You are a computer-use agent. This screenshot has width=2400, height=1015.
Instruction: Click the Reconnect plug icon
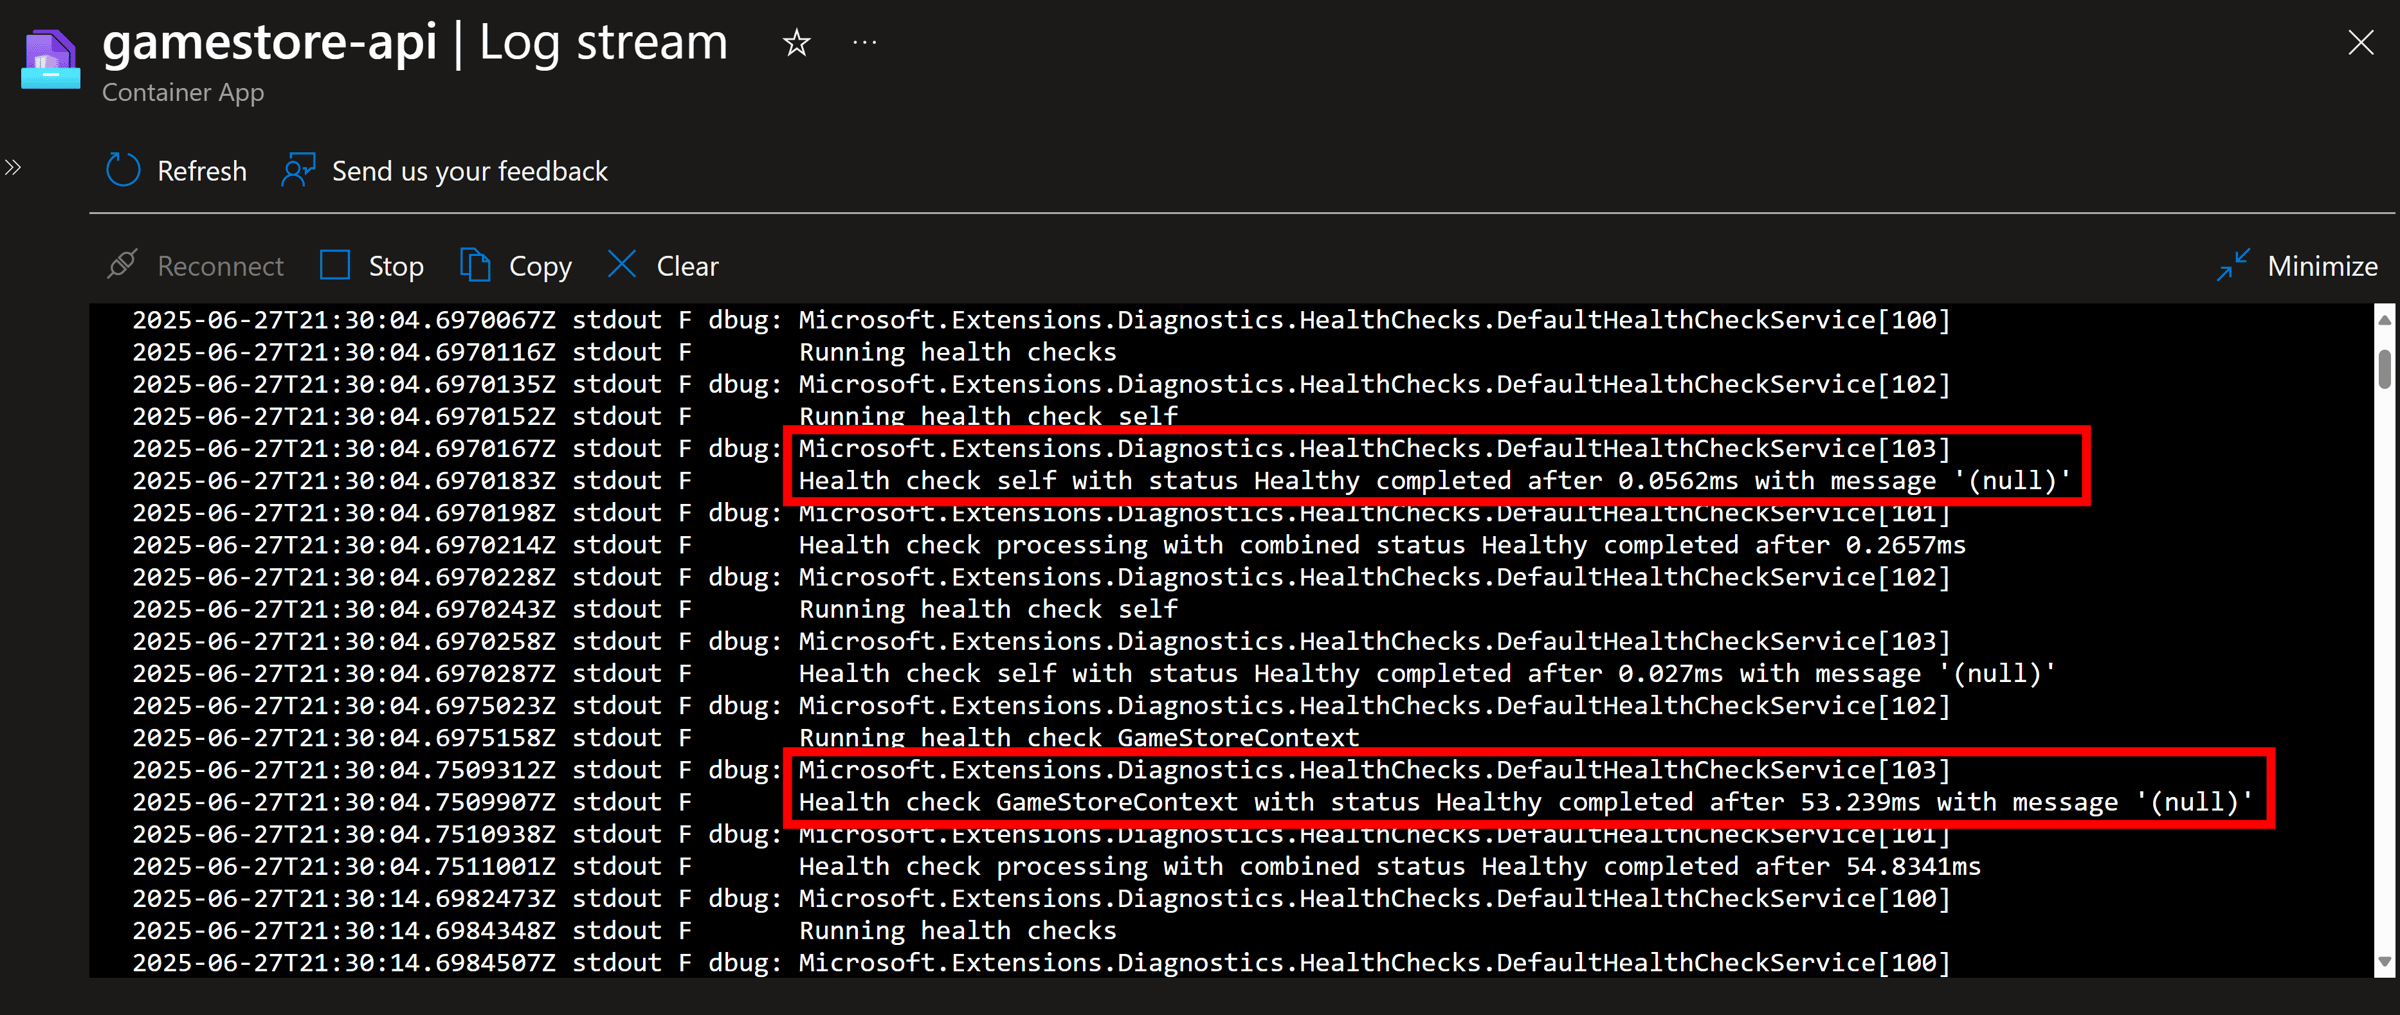click(x=122, y=265)
